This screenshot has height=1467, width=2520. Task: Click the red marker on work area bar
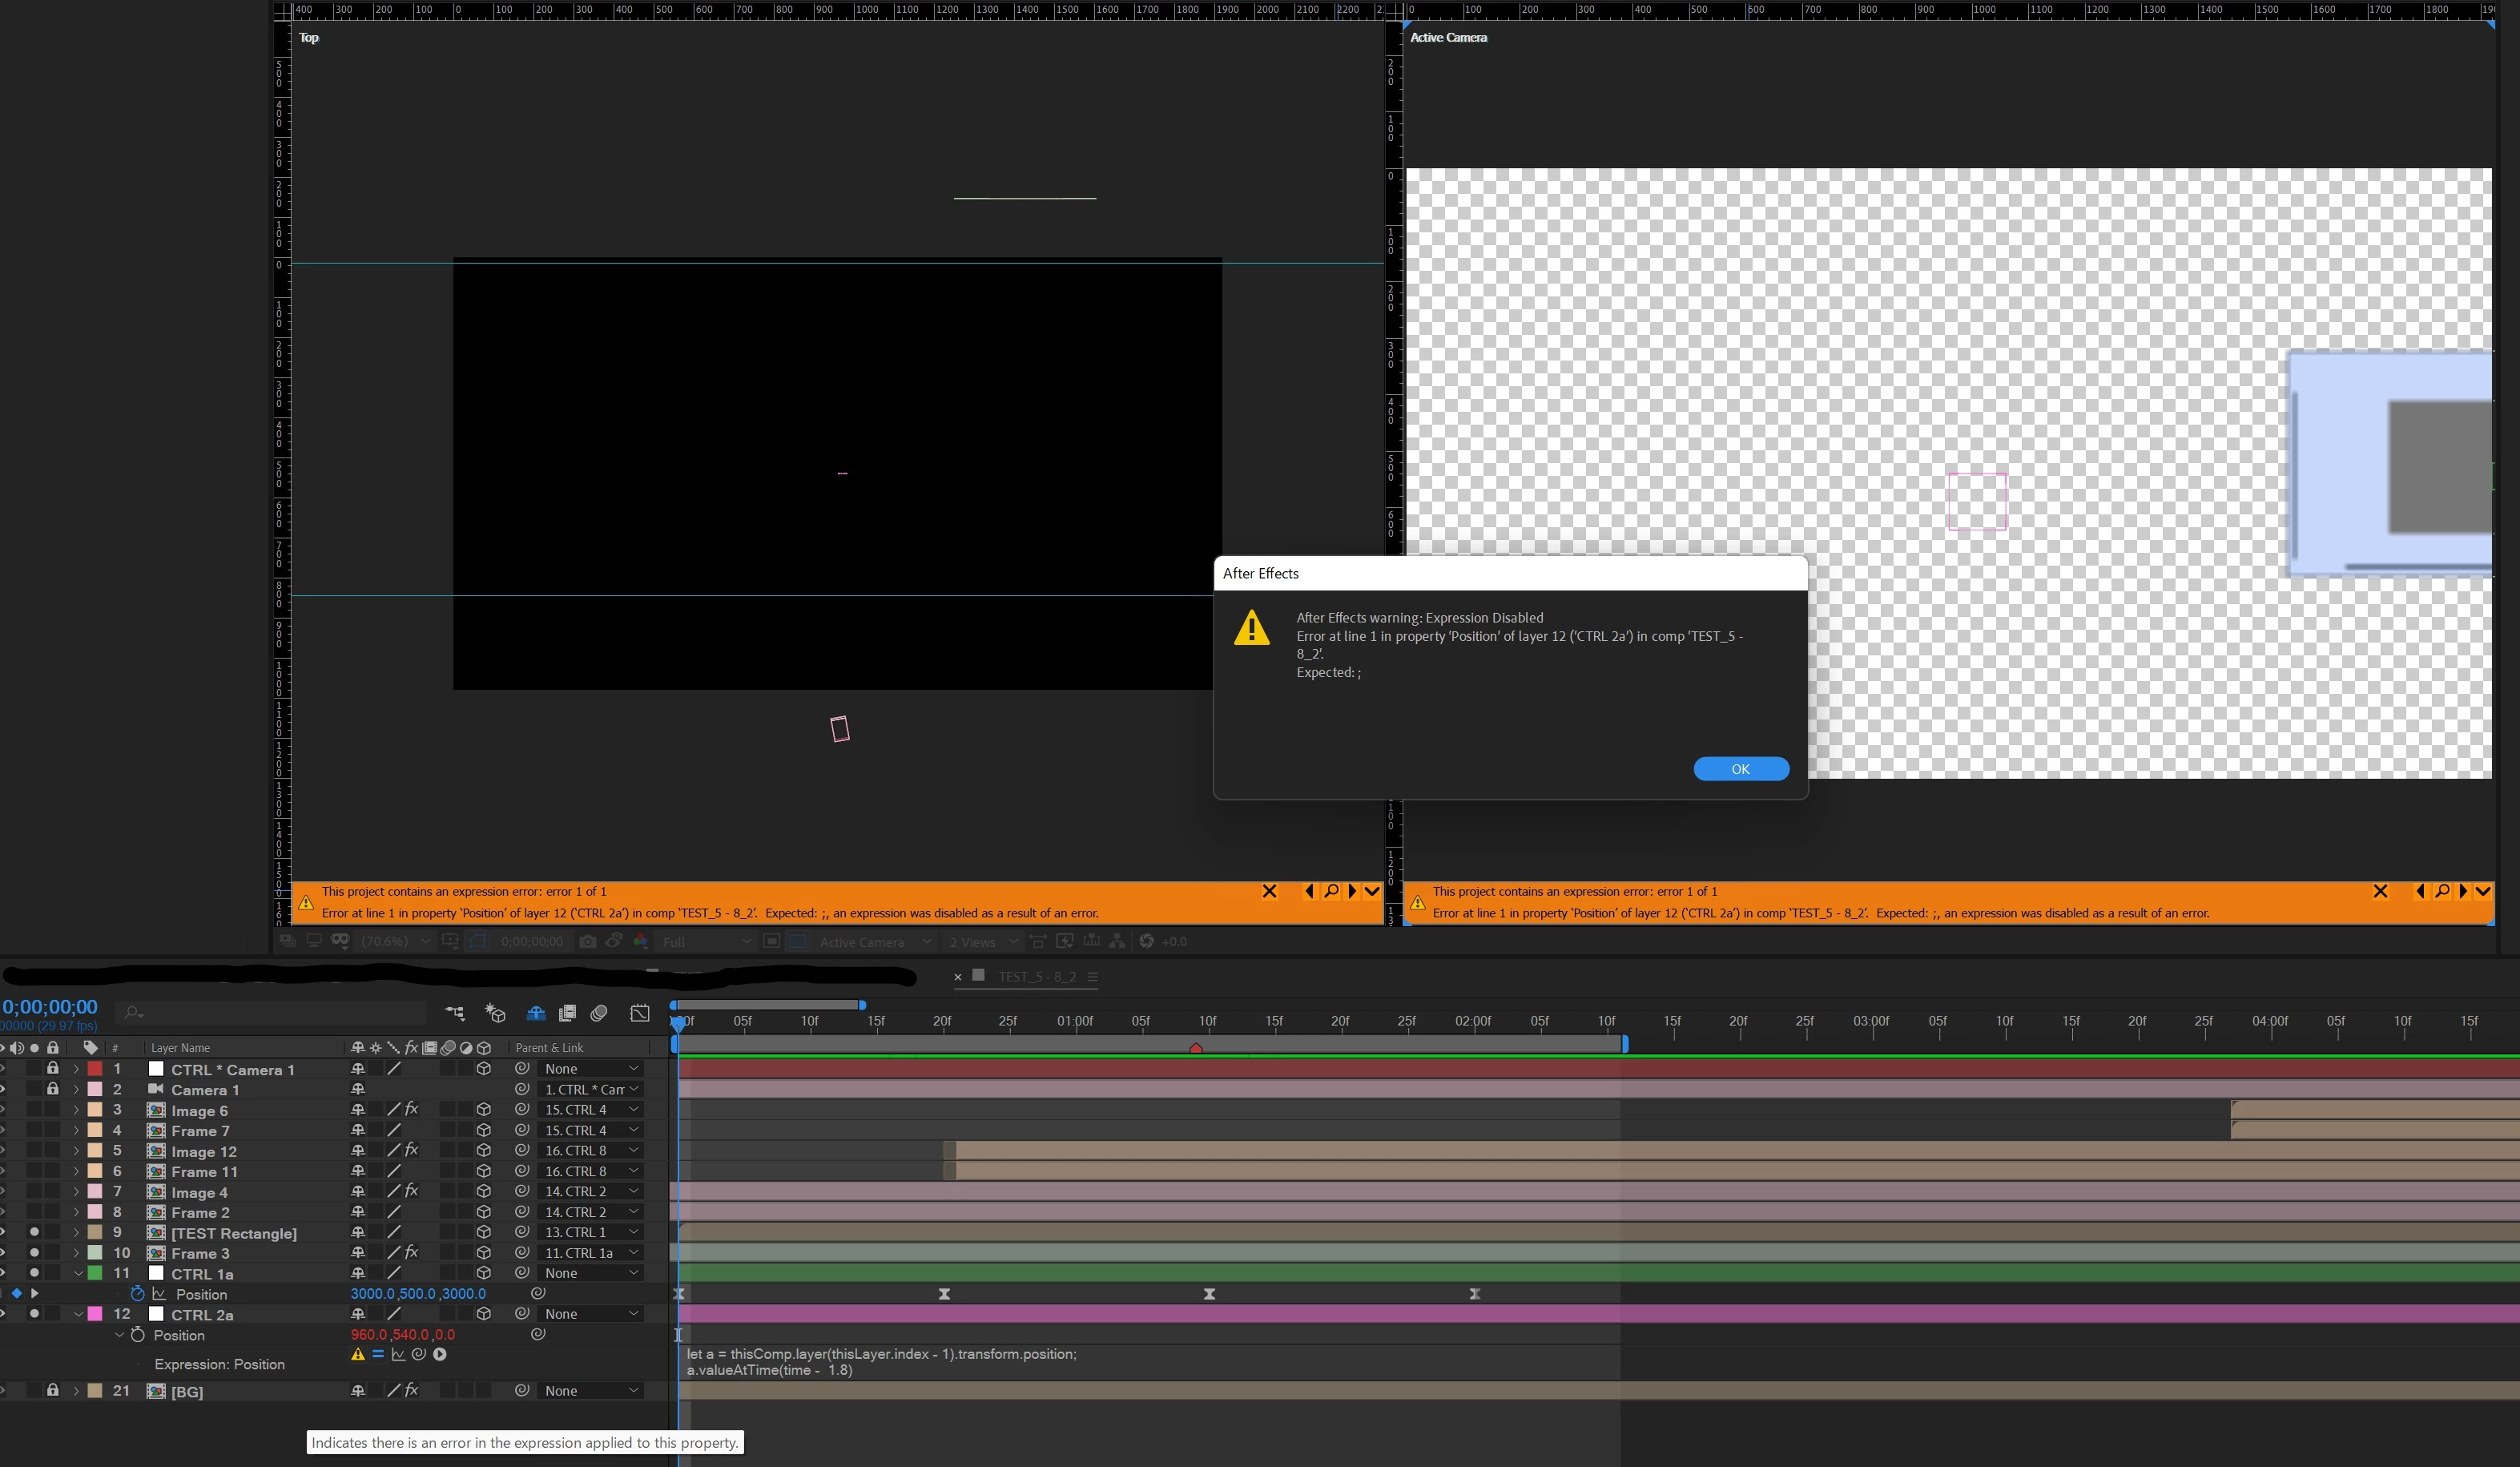click(1195, 1047)
